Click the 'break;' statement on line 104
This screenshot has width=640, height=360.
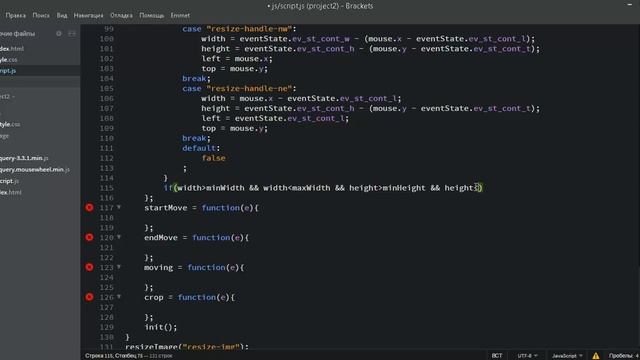click(x=196, y=78)
